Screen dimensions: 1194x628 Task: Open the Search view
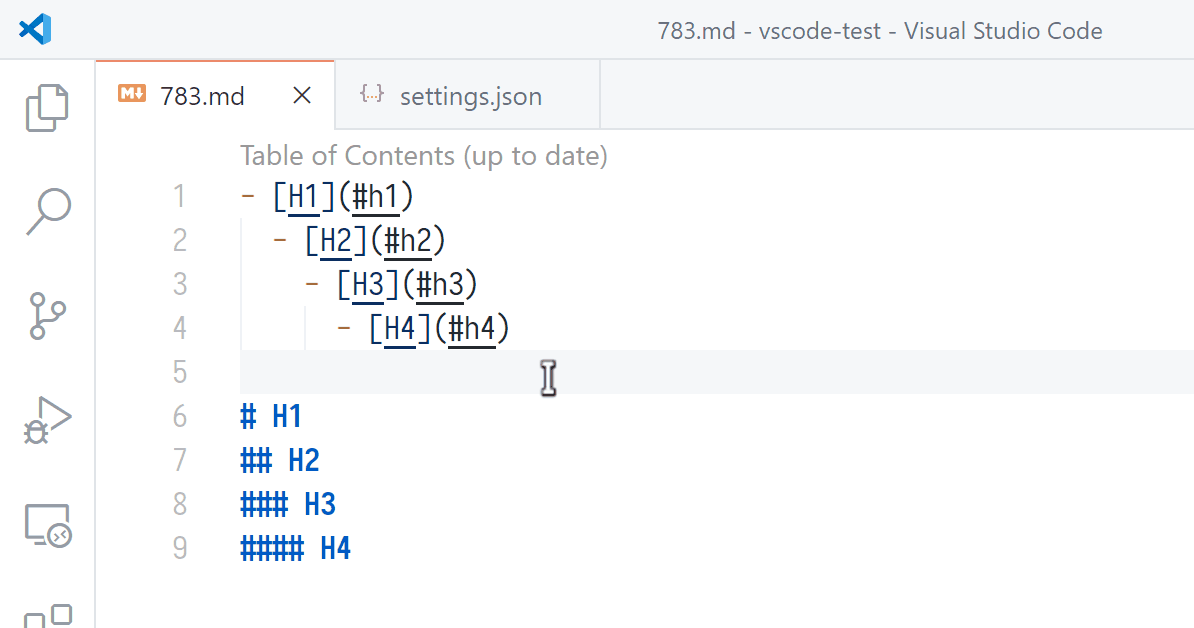[47, 212]
